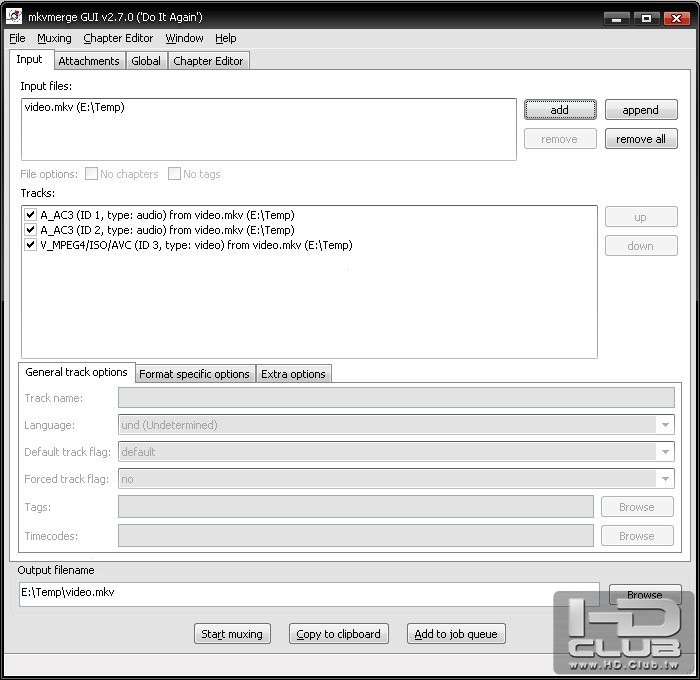700x680 pixels.
Task: Open the Extra options tab
Action: [x=293, y=374]
